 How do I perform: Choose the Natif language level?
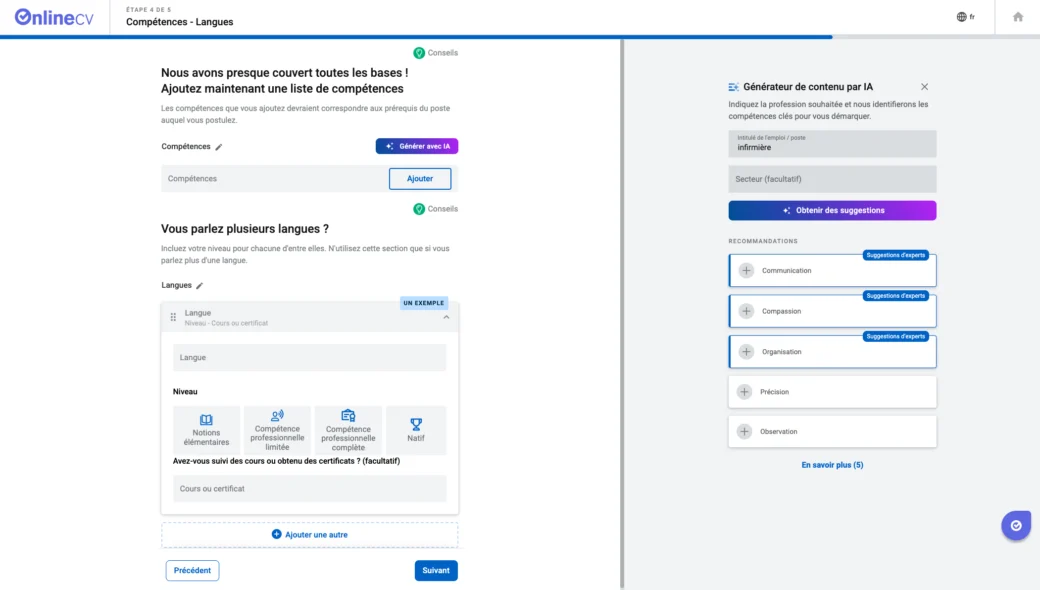pos(416,430)
